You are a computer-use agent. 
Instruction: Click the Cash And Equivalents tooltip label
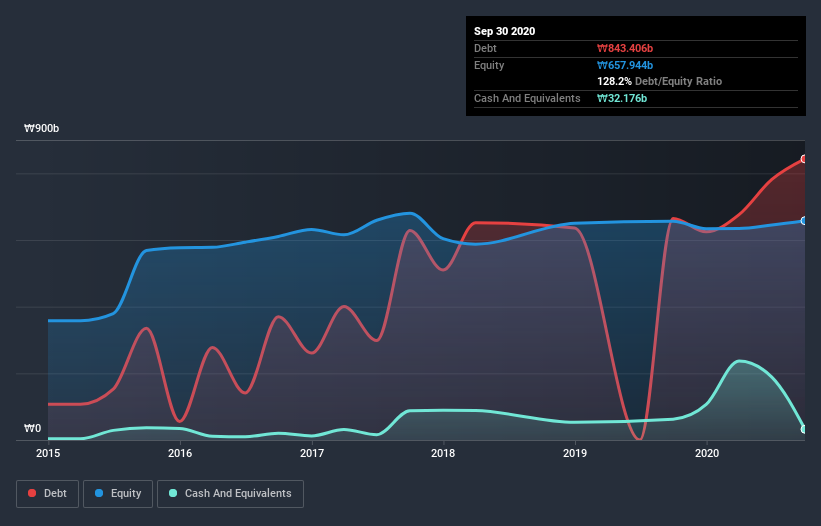point(527,98)
